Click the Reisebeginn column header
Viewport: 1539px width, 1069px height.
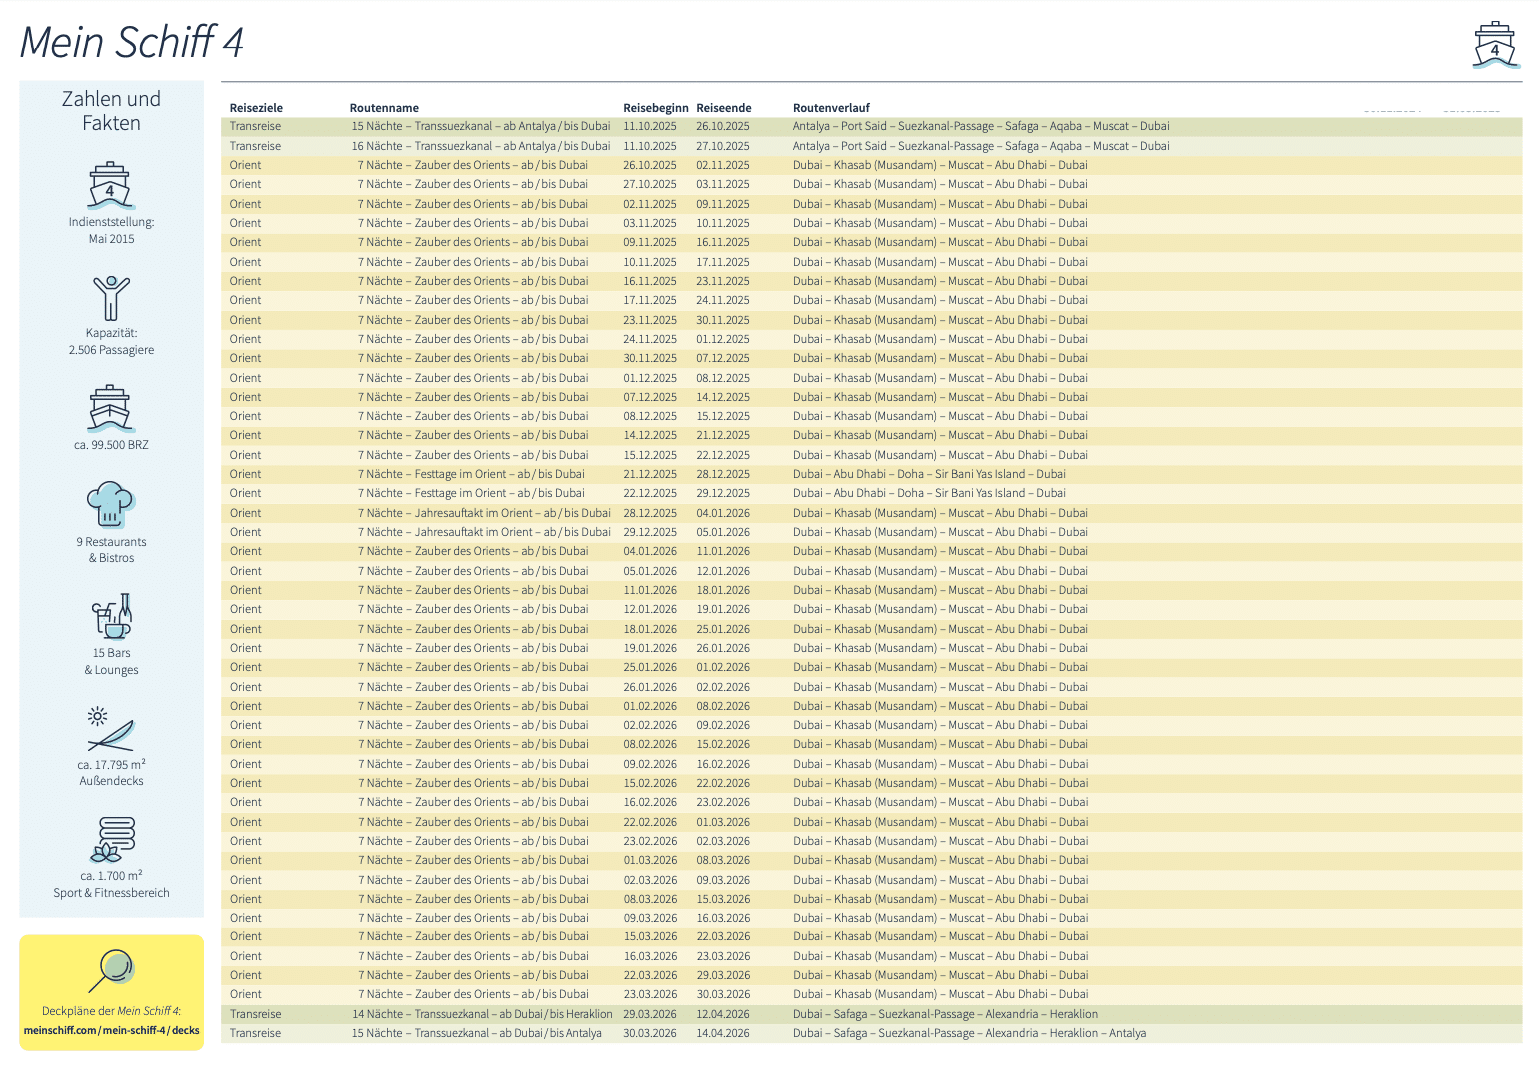(655, 108)
